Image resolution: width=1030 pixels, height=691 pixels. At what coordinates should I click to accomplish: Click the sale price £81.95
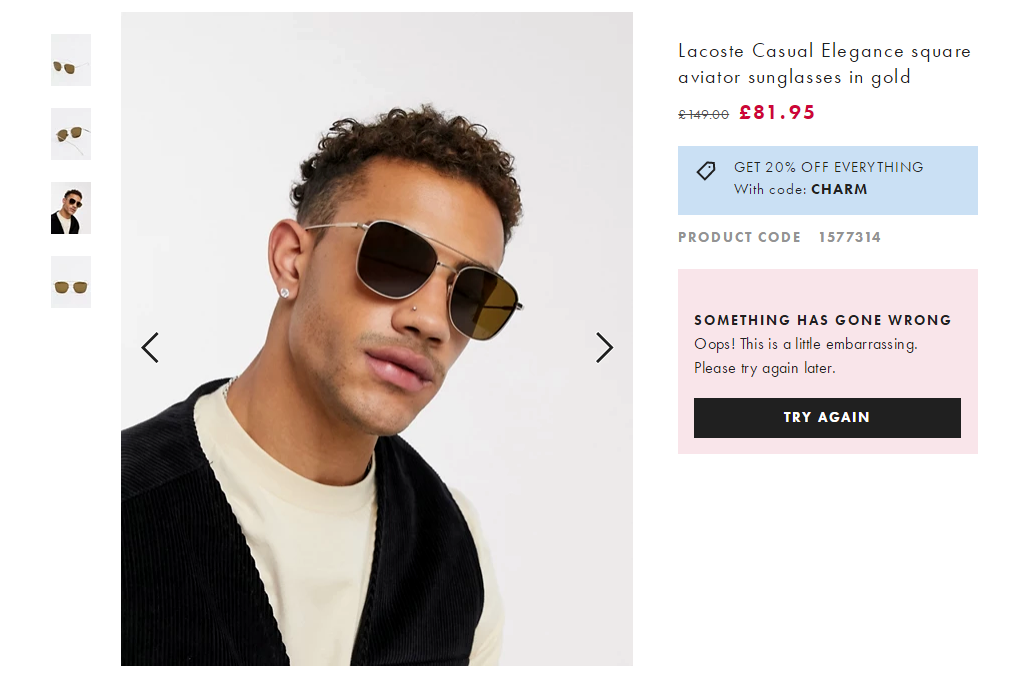777,113
